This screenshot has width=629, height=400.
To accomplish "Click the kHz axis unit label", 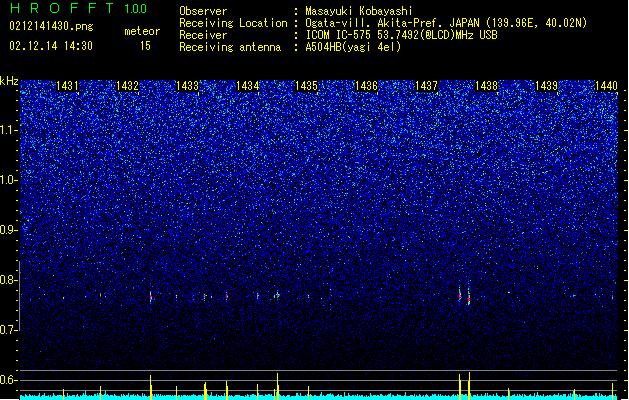I will click(9, 81).
